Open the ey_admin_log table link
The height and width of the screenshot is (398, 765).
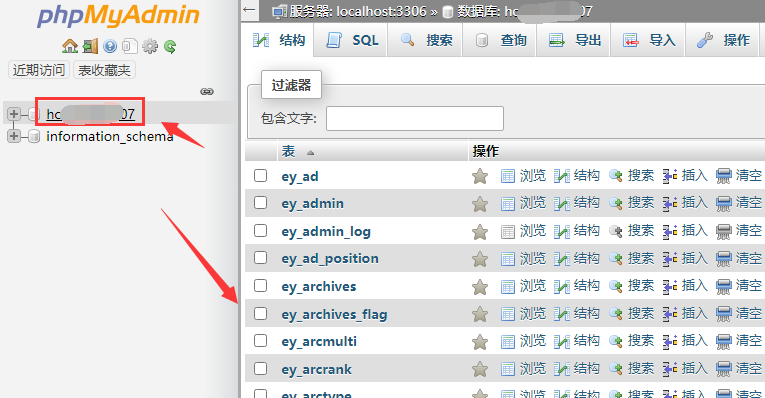click(x=326, y=231)
